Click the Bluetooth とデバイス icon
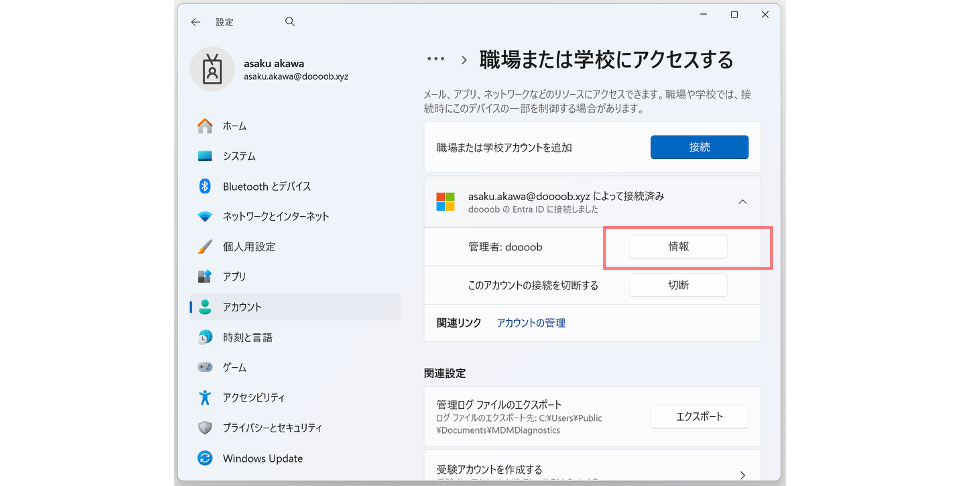The image size is (960, 486). [x=205, y=186]
